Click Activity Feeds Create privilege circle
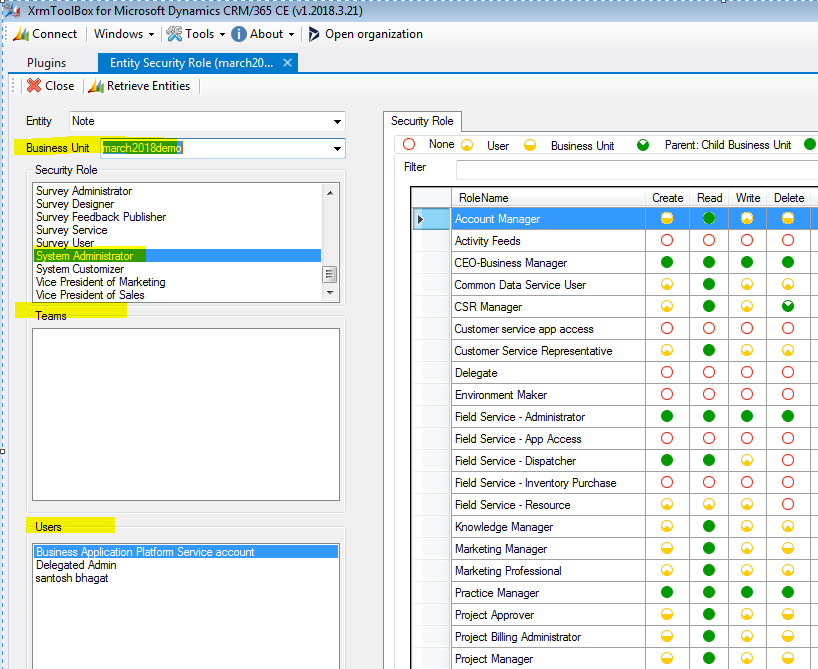 [667, 240]
